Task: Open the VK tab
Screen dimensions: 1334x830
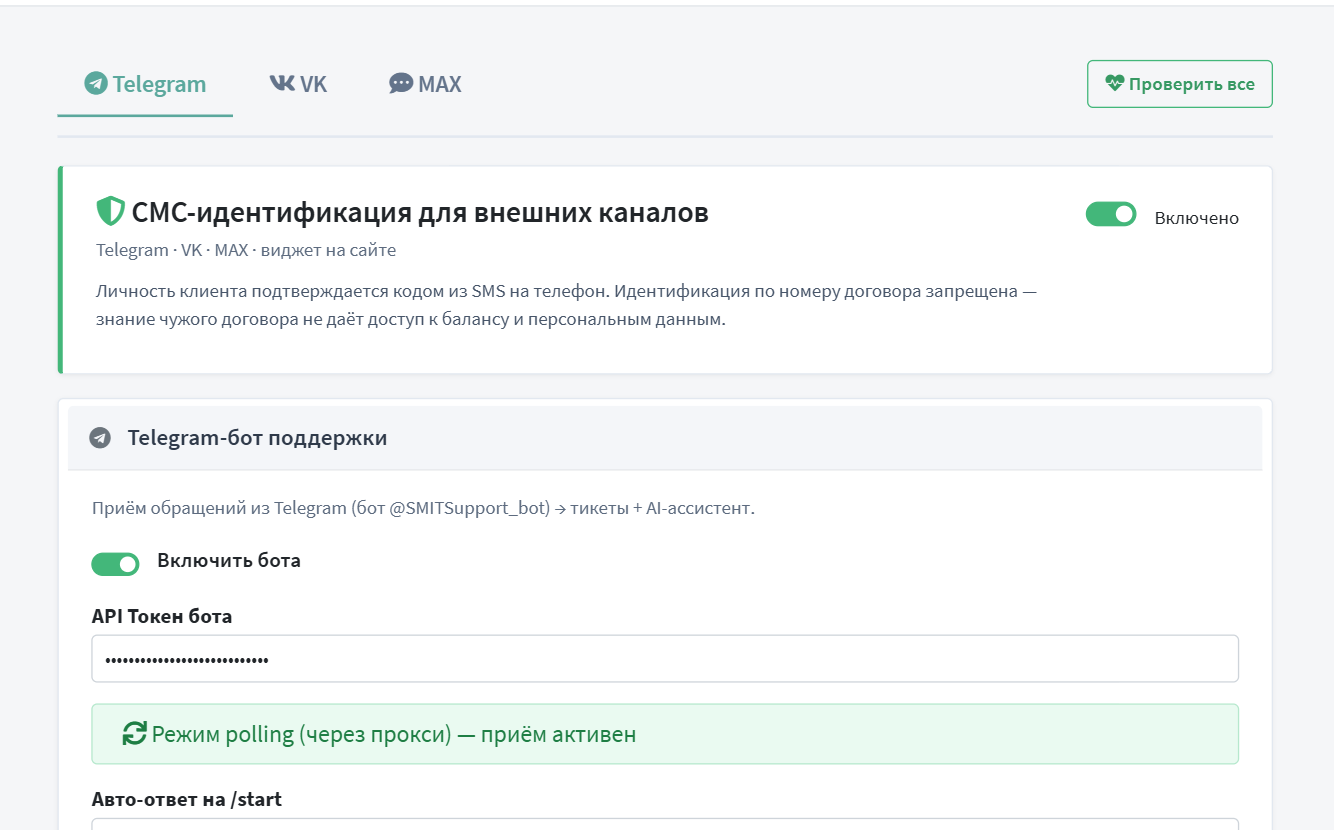Action: 298,84
